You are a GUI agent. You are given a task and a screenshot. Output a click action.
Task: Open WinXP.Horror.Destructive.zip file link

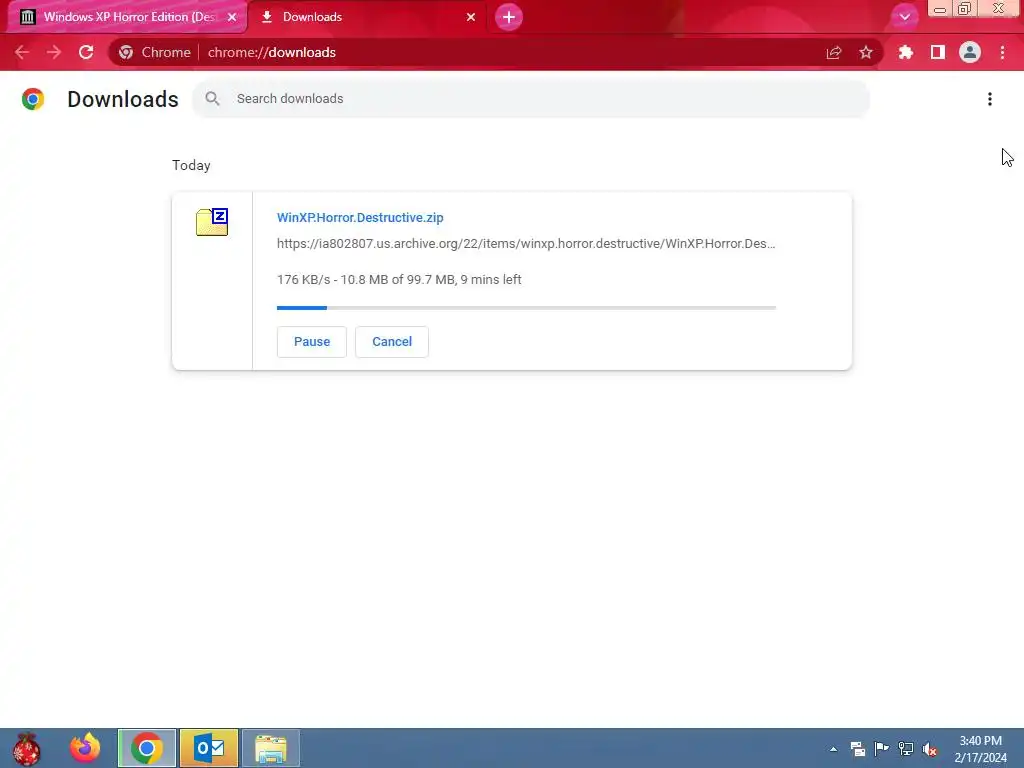(360, 217)
